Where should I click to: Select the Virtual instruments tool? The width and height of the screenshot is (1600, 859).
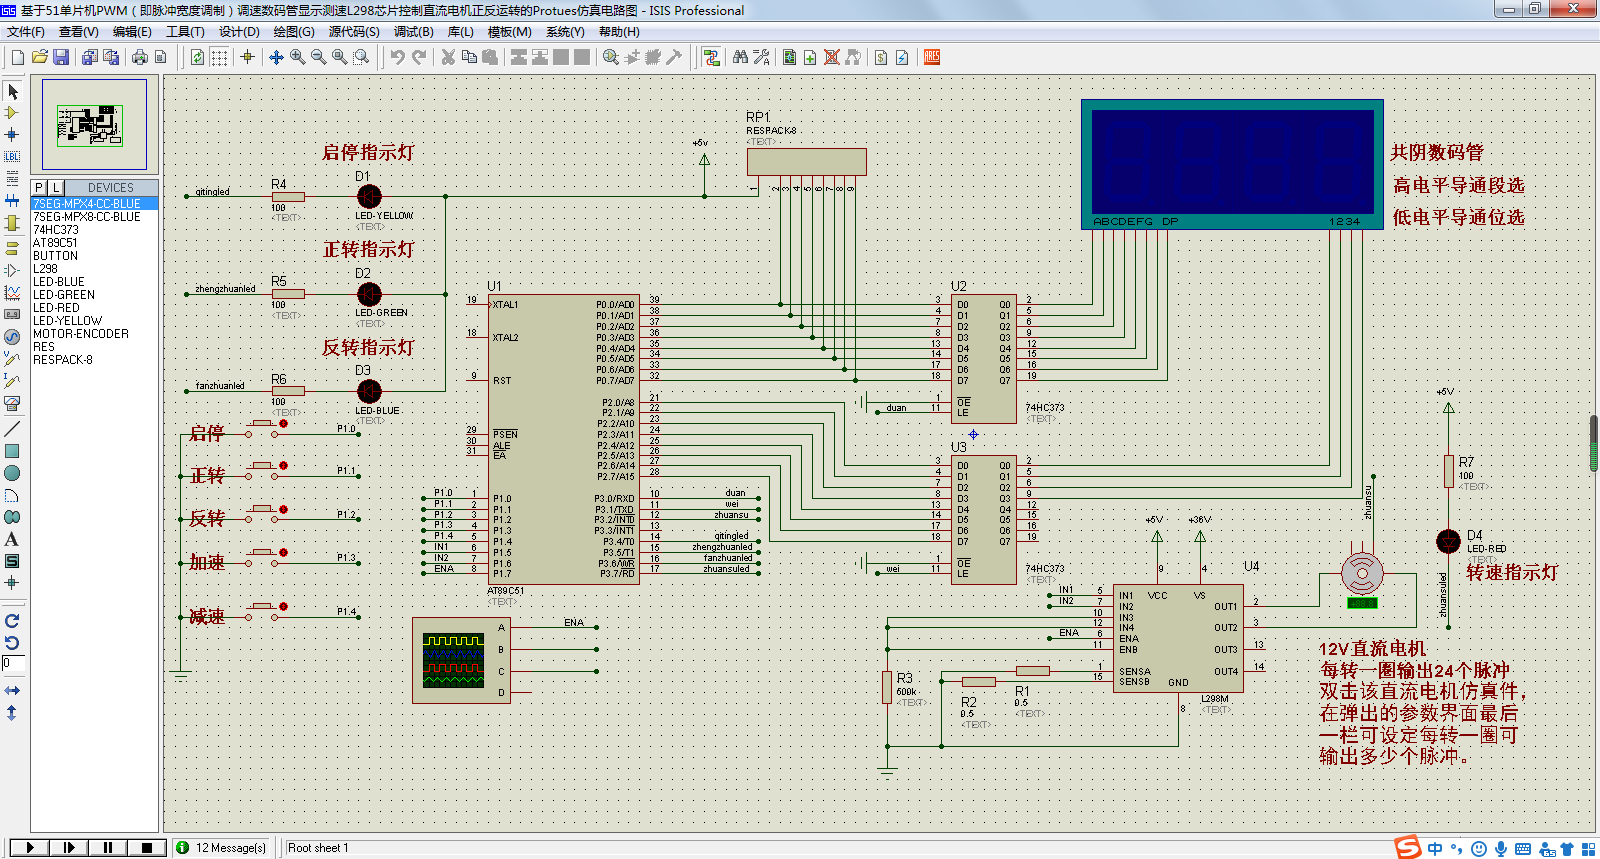click(12, 403)
